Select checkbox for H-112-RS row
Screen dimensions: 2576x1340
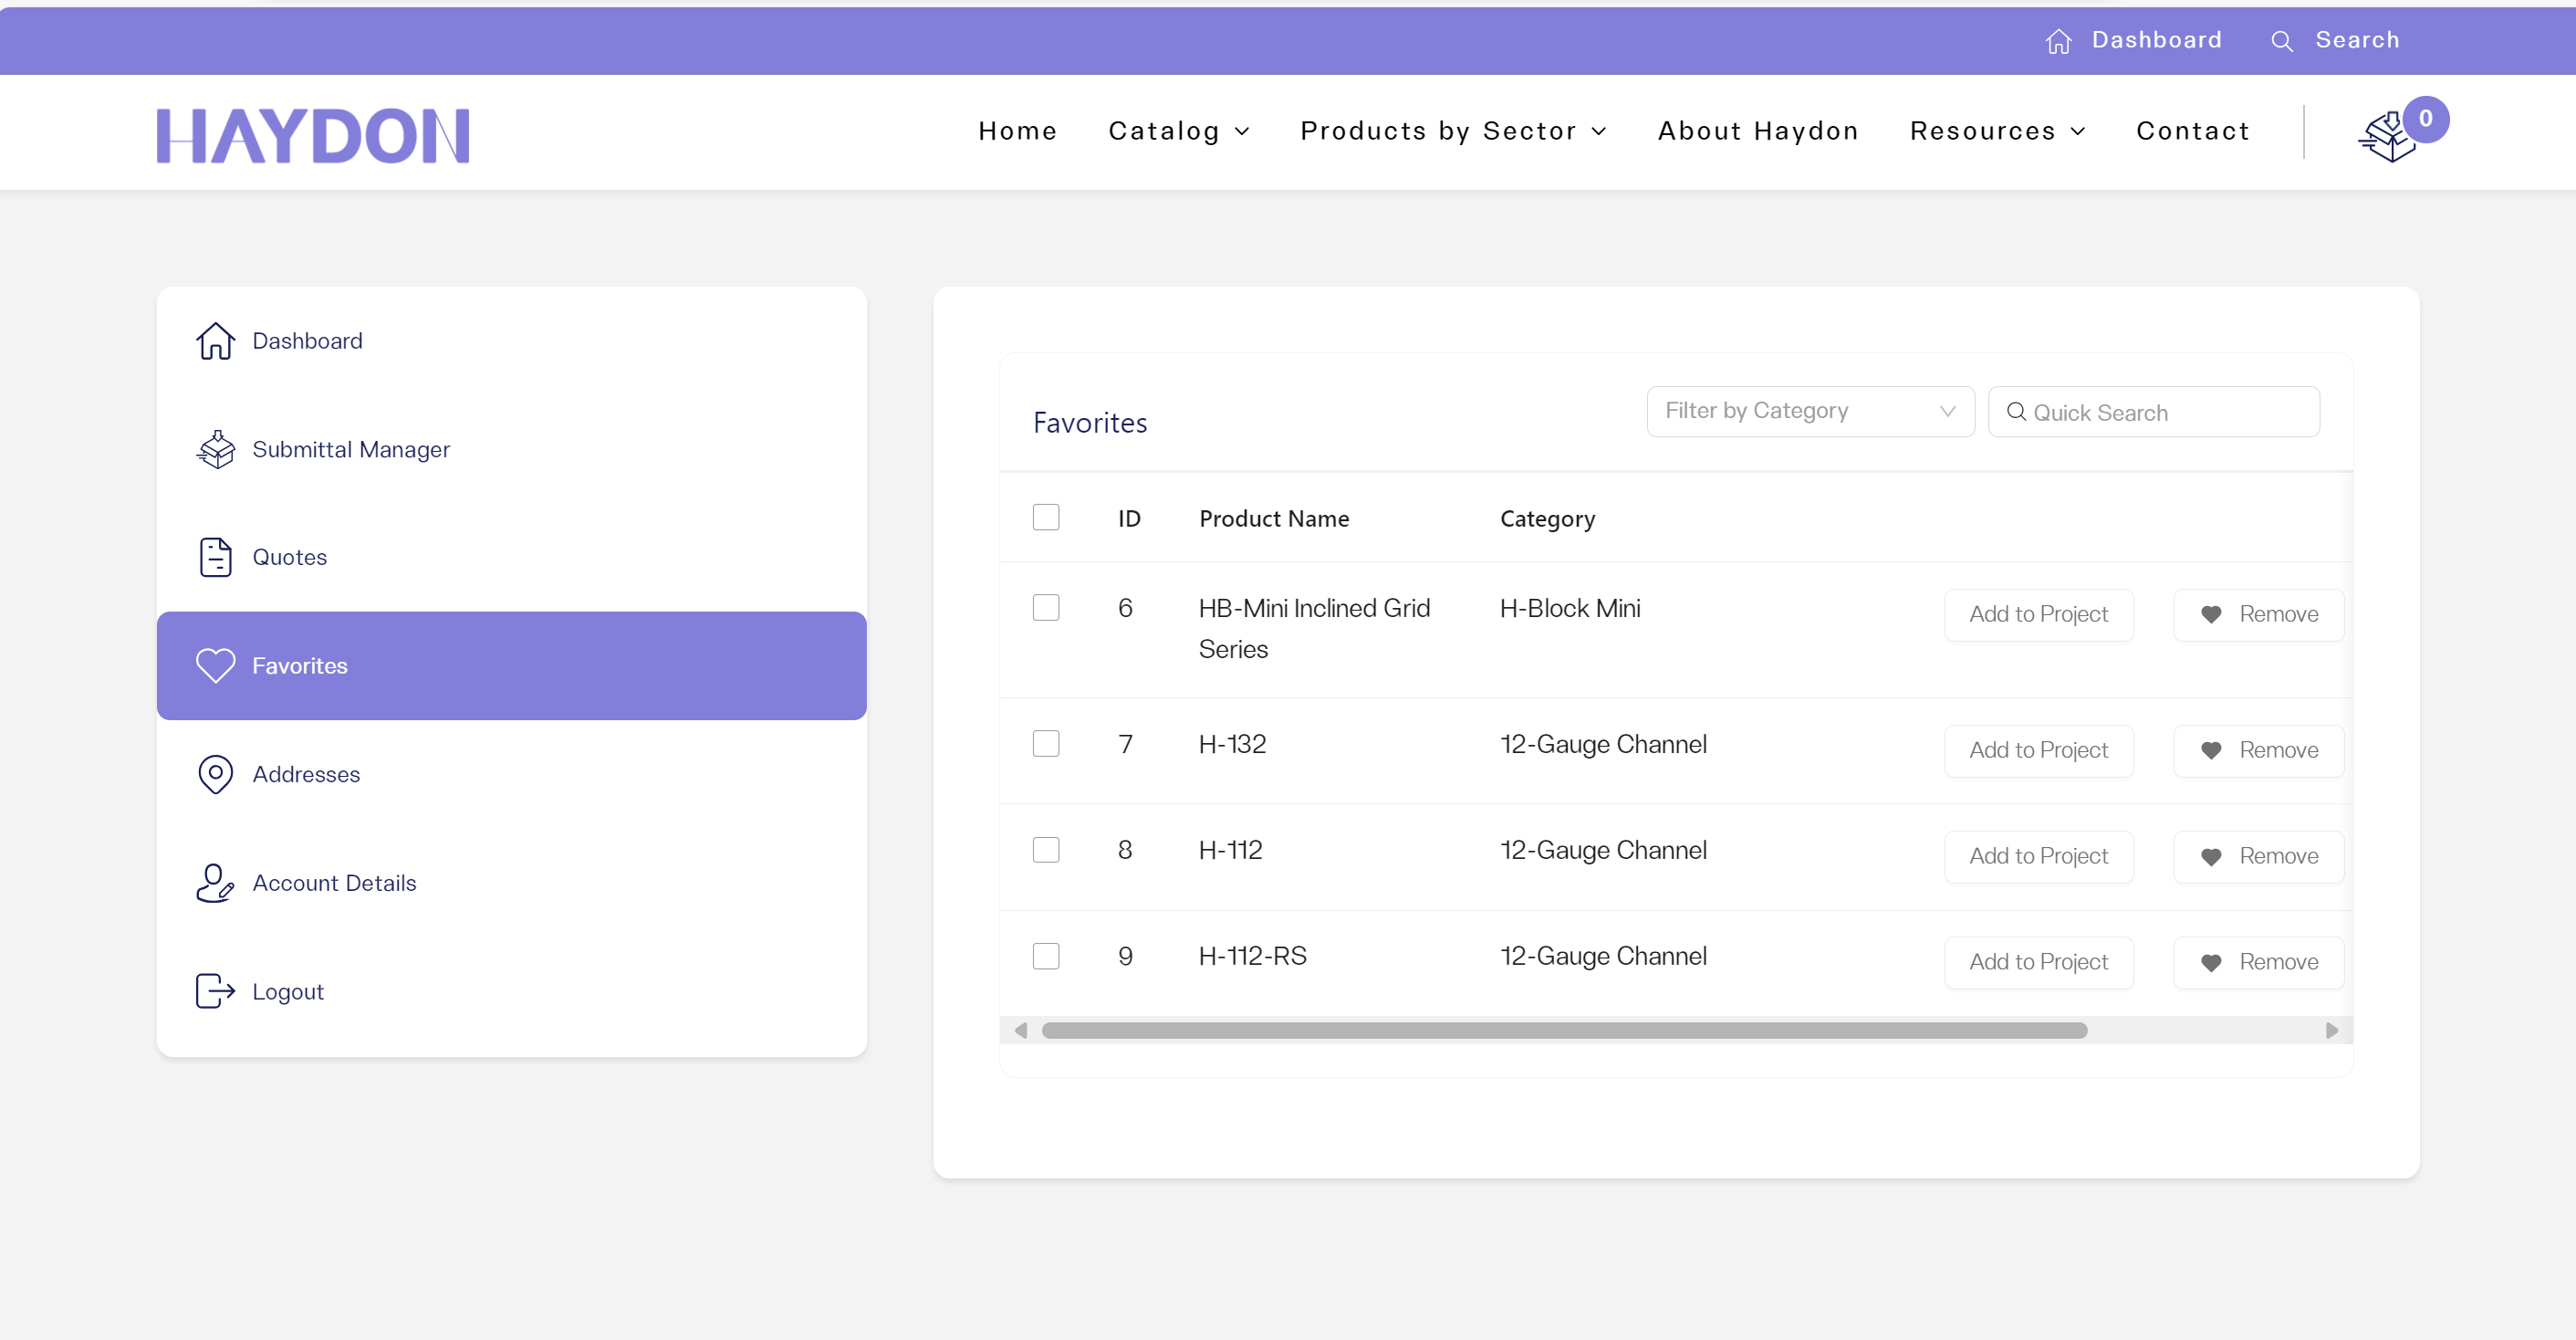point(1046,955)
